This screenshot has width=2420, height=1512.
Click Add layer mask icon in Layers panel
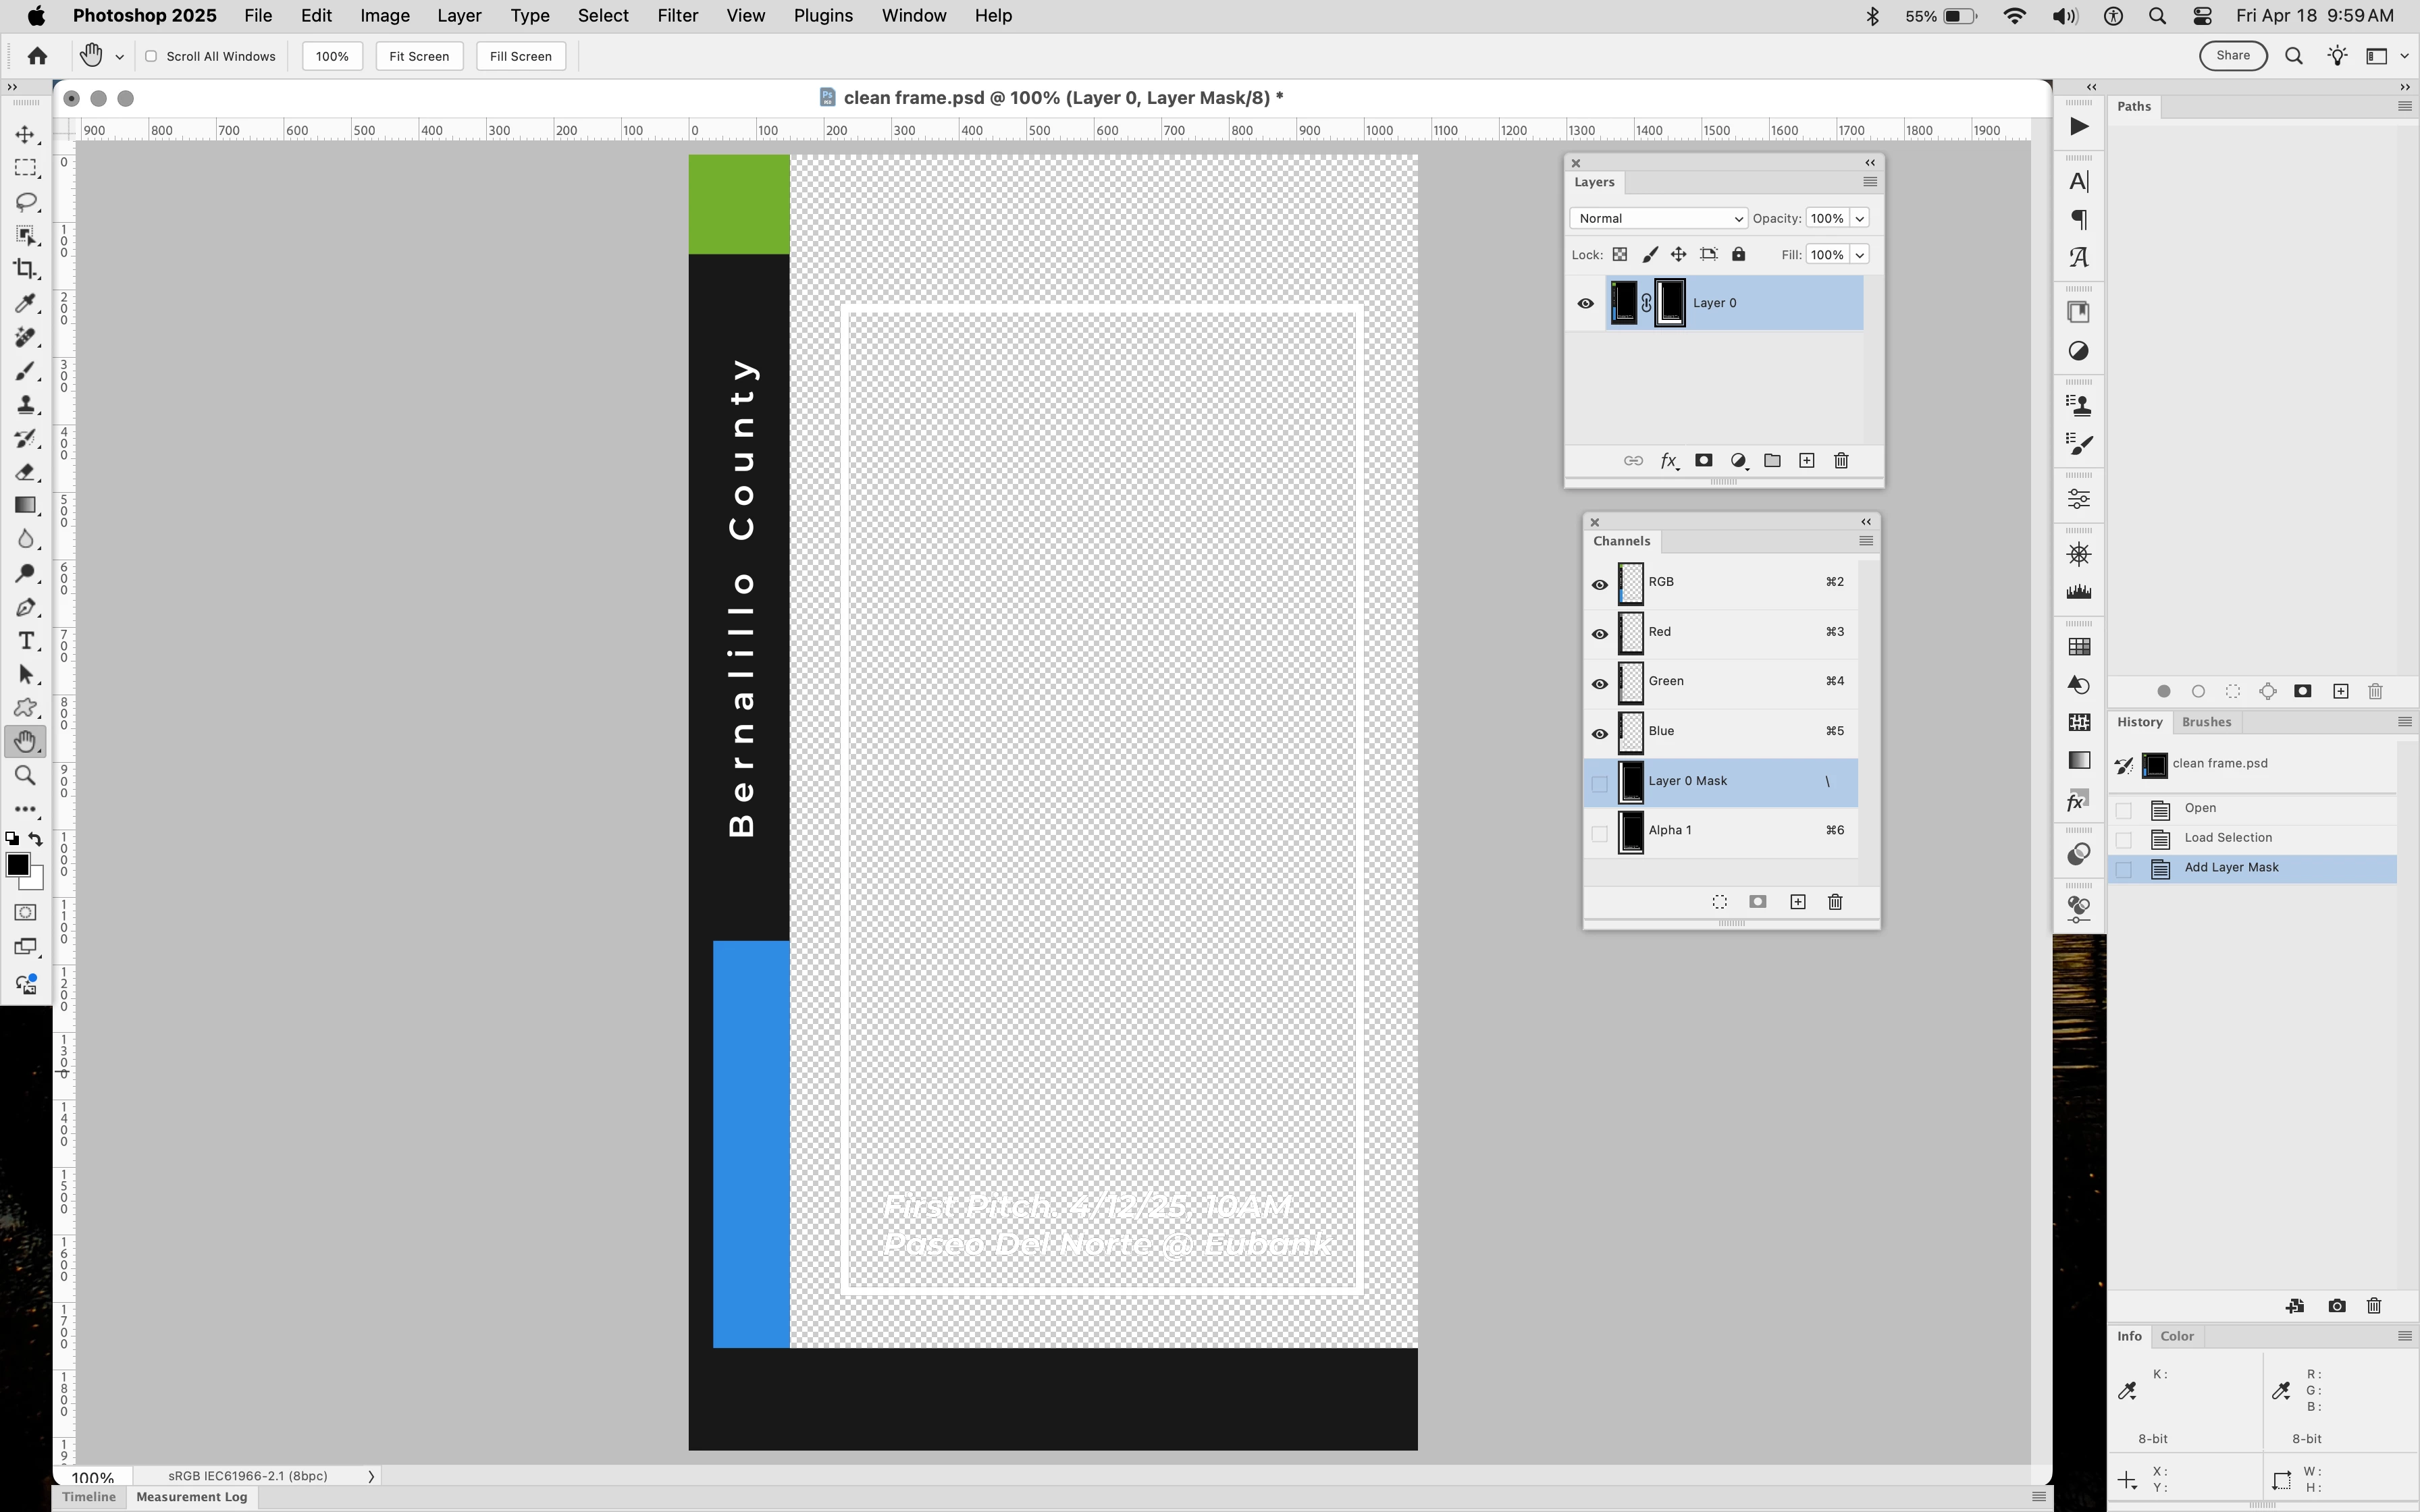[x=1703, y=461]
